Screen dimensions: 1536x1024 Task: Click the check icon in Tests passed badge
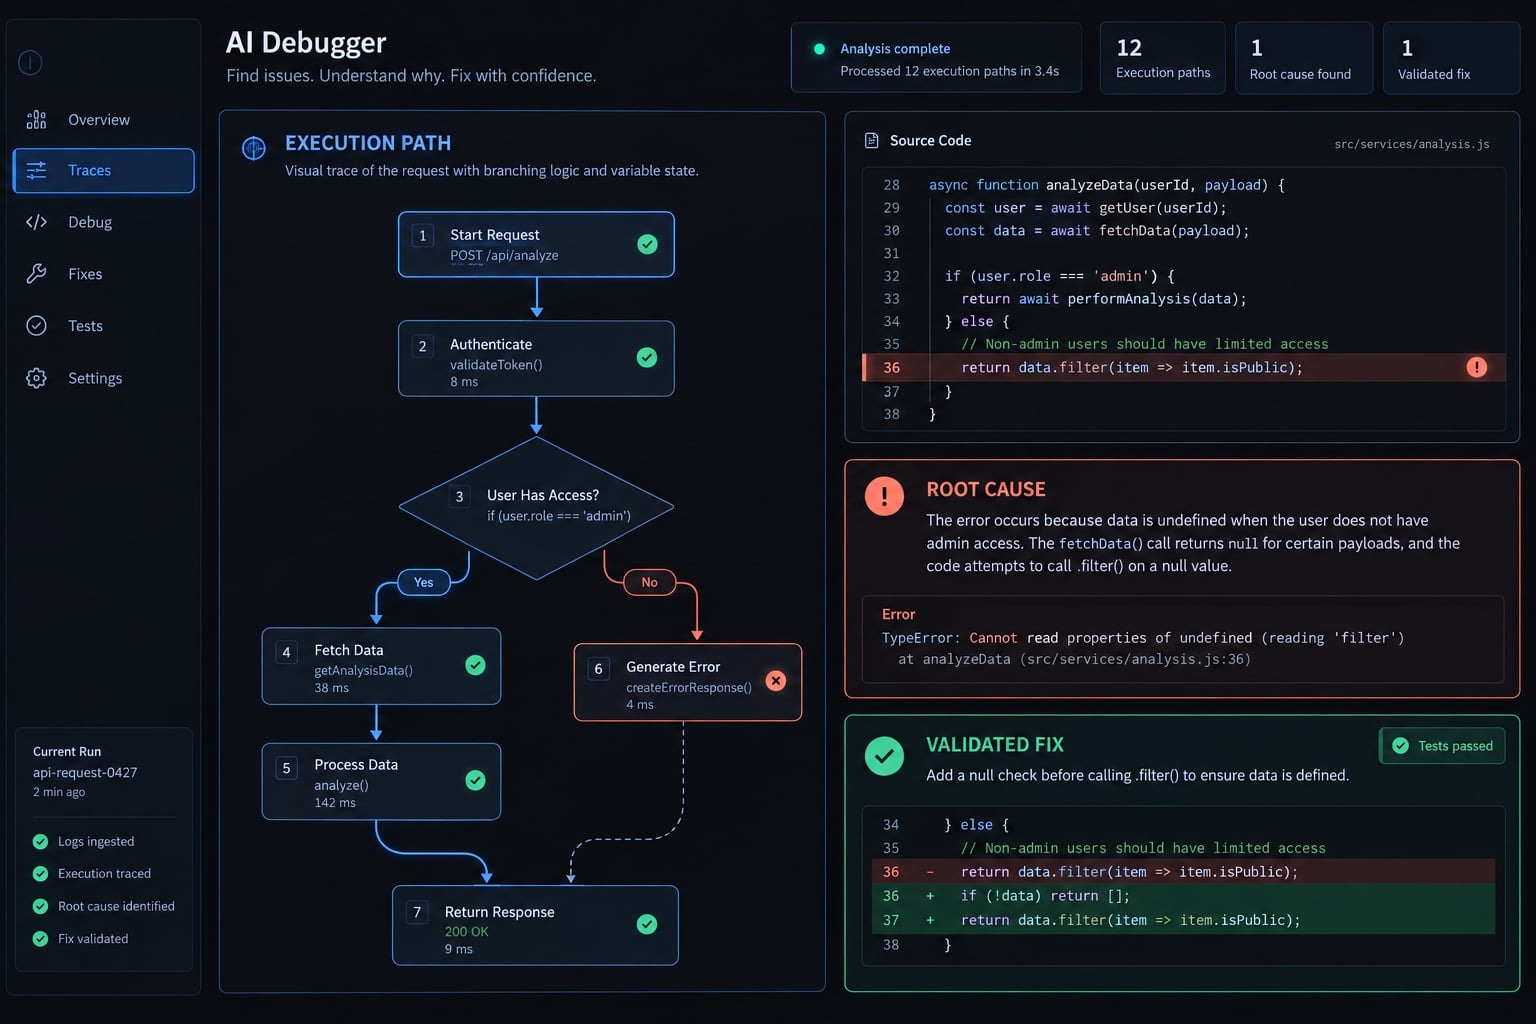pos(1400,746)
